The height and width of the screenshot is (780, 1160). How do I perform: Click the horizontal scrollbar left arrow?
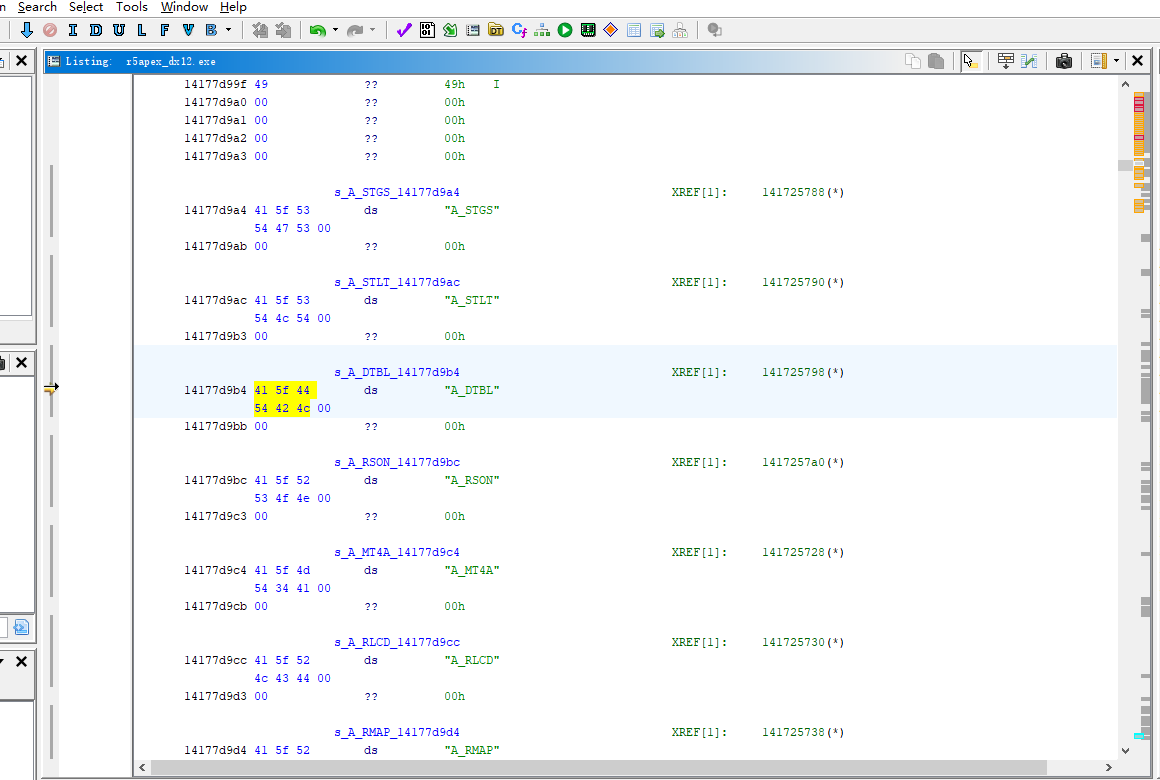point(143,767)
